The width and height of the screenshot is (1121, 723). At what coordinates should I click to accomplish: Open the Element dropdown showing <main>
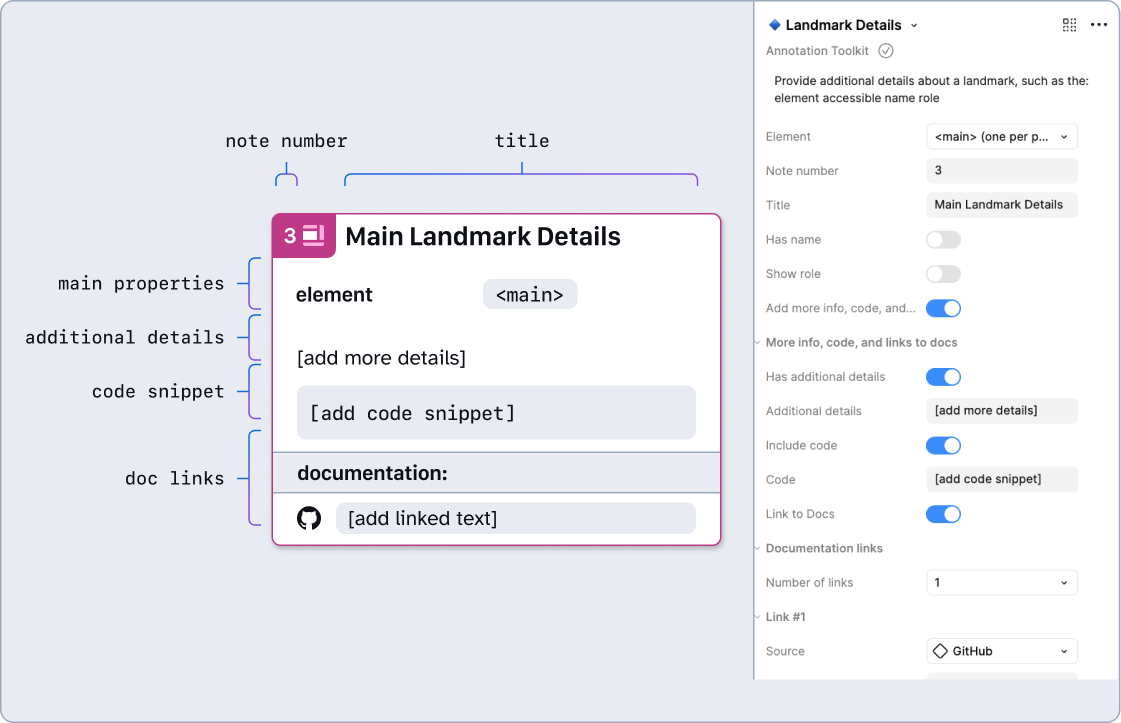(x=1002, y=137)
